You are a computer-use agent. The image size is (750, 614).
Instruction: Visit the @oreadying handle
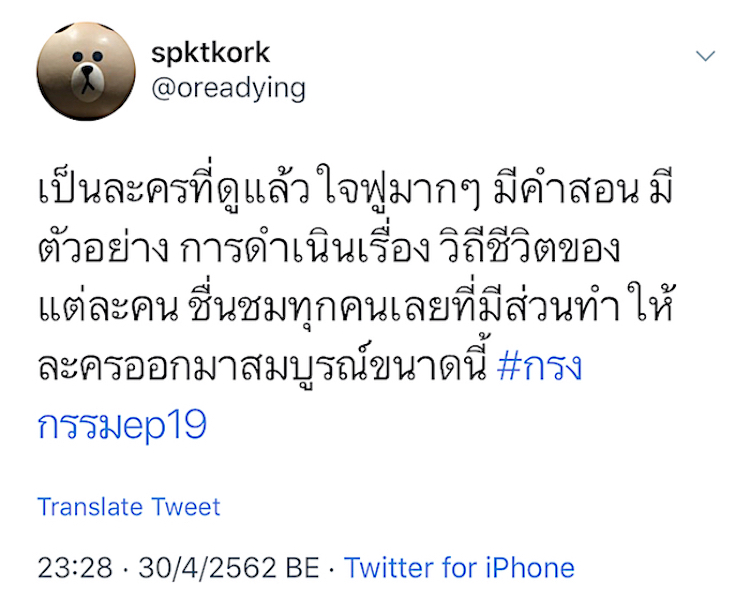[x=228, y=89]
